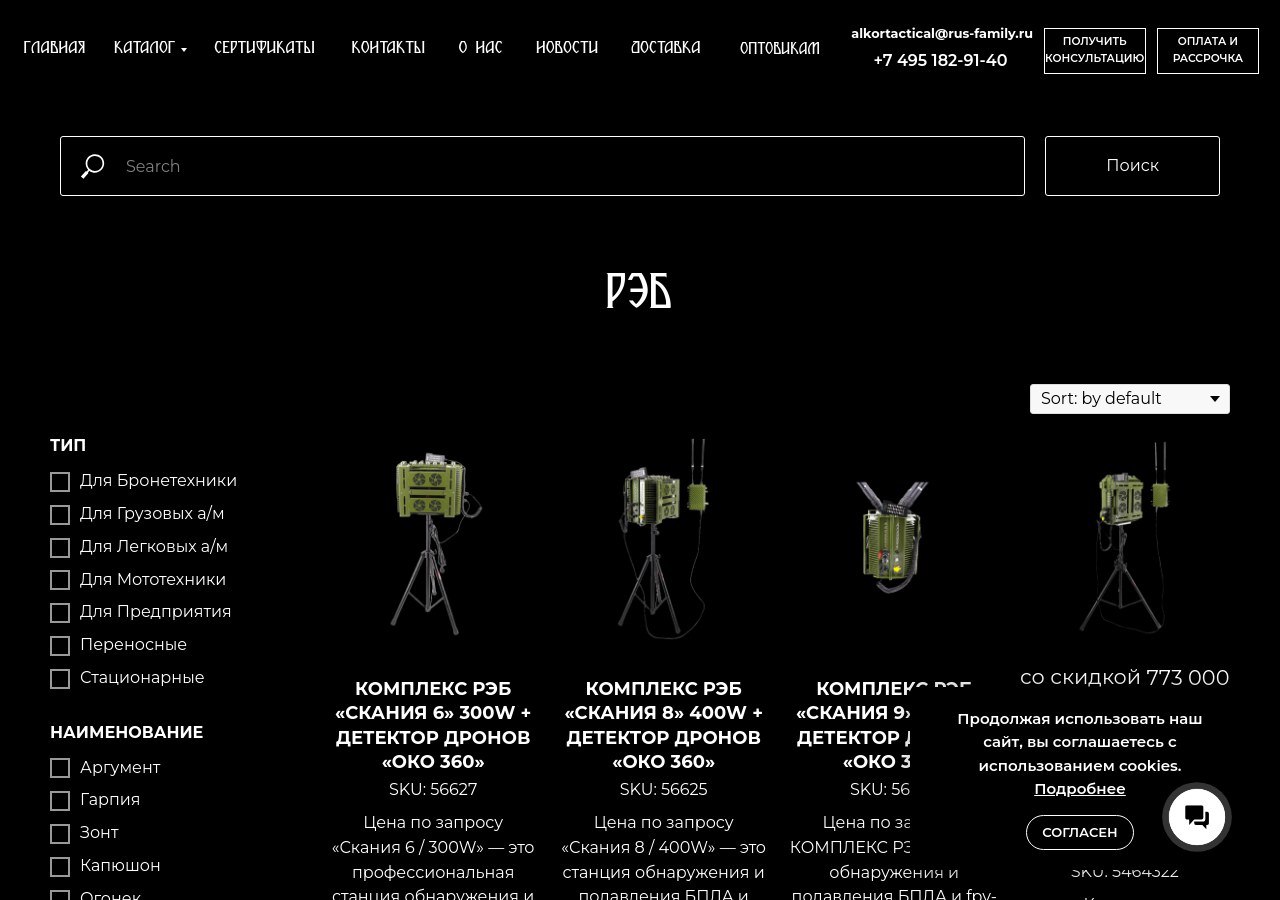Viewport: 1280px width, 900px height.
Task: Open the Доставка navigation page
Action: pos(665,48)
